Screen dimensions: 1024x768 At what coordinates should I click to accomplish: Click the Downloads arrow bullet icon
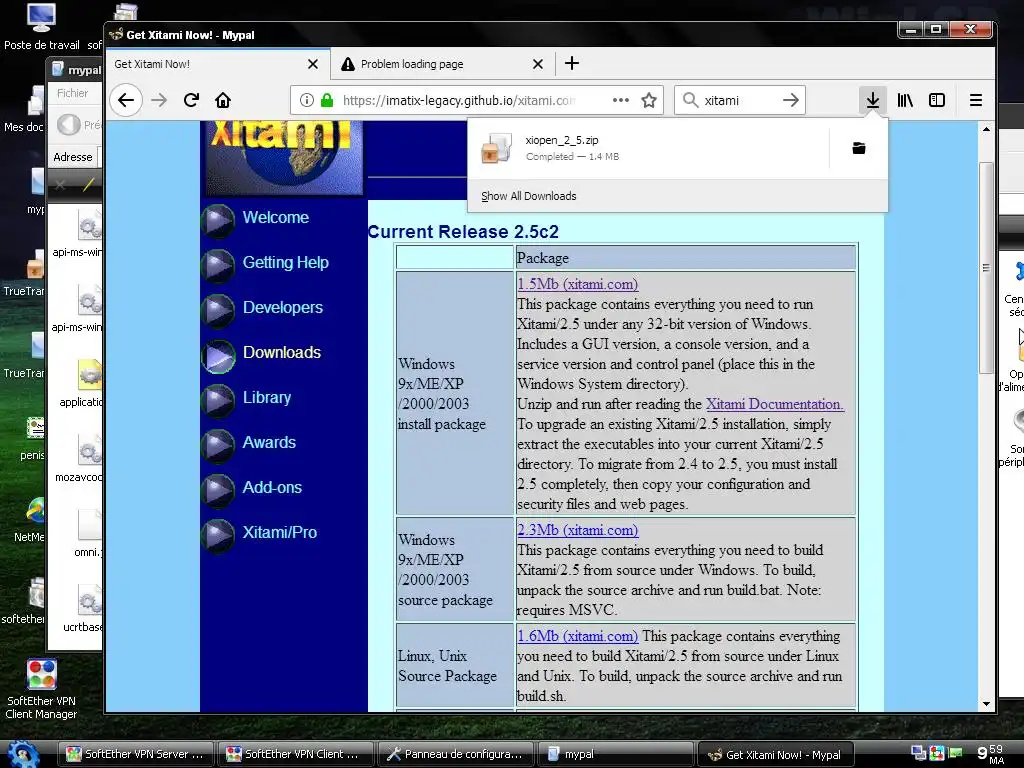point(218,357)
